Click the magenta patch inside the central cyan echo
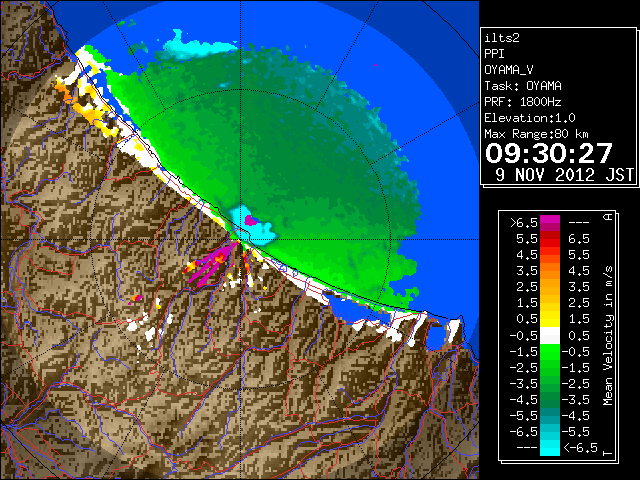Image resolution: width=640 pixels, height=480 pixels. click(x=251, y=221)
